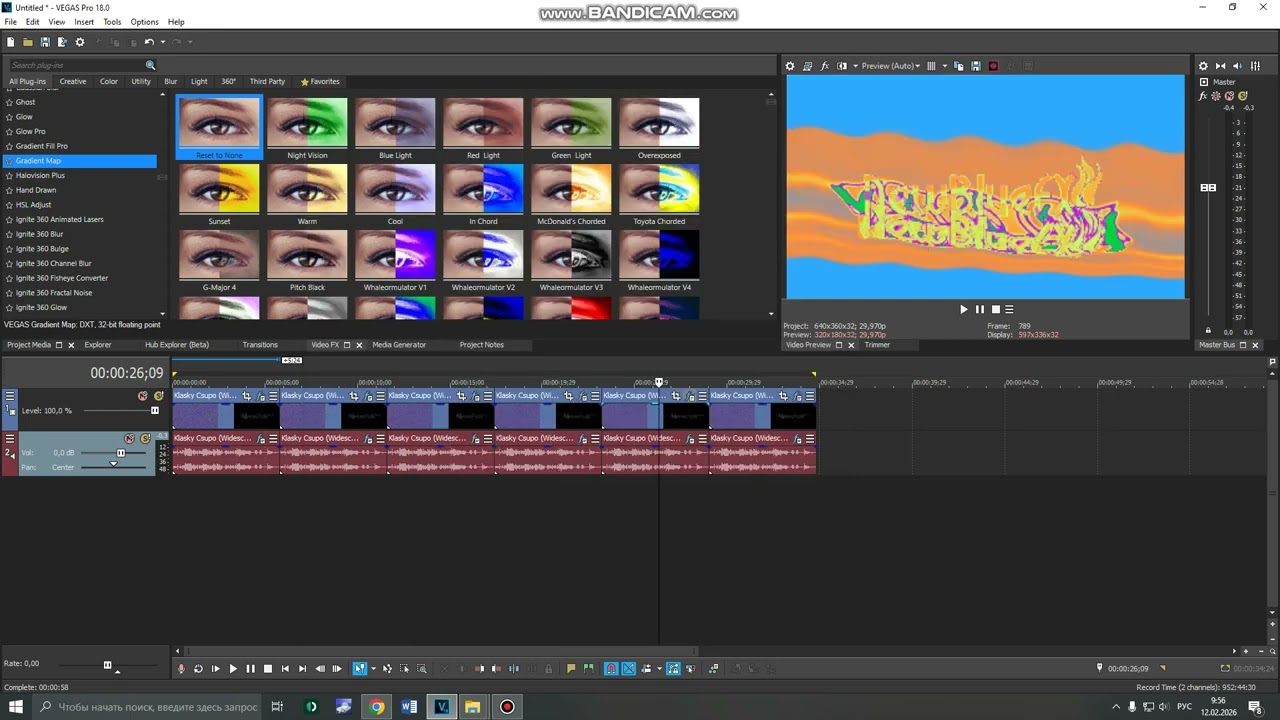The width and height of the screenshot is (1280, 720).
Task: Copy preview snapshot to clipboard
Action: (x=959, y=66)
